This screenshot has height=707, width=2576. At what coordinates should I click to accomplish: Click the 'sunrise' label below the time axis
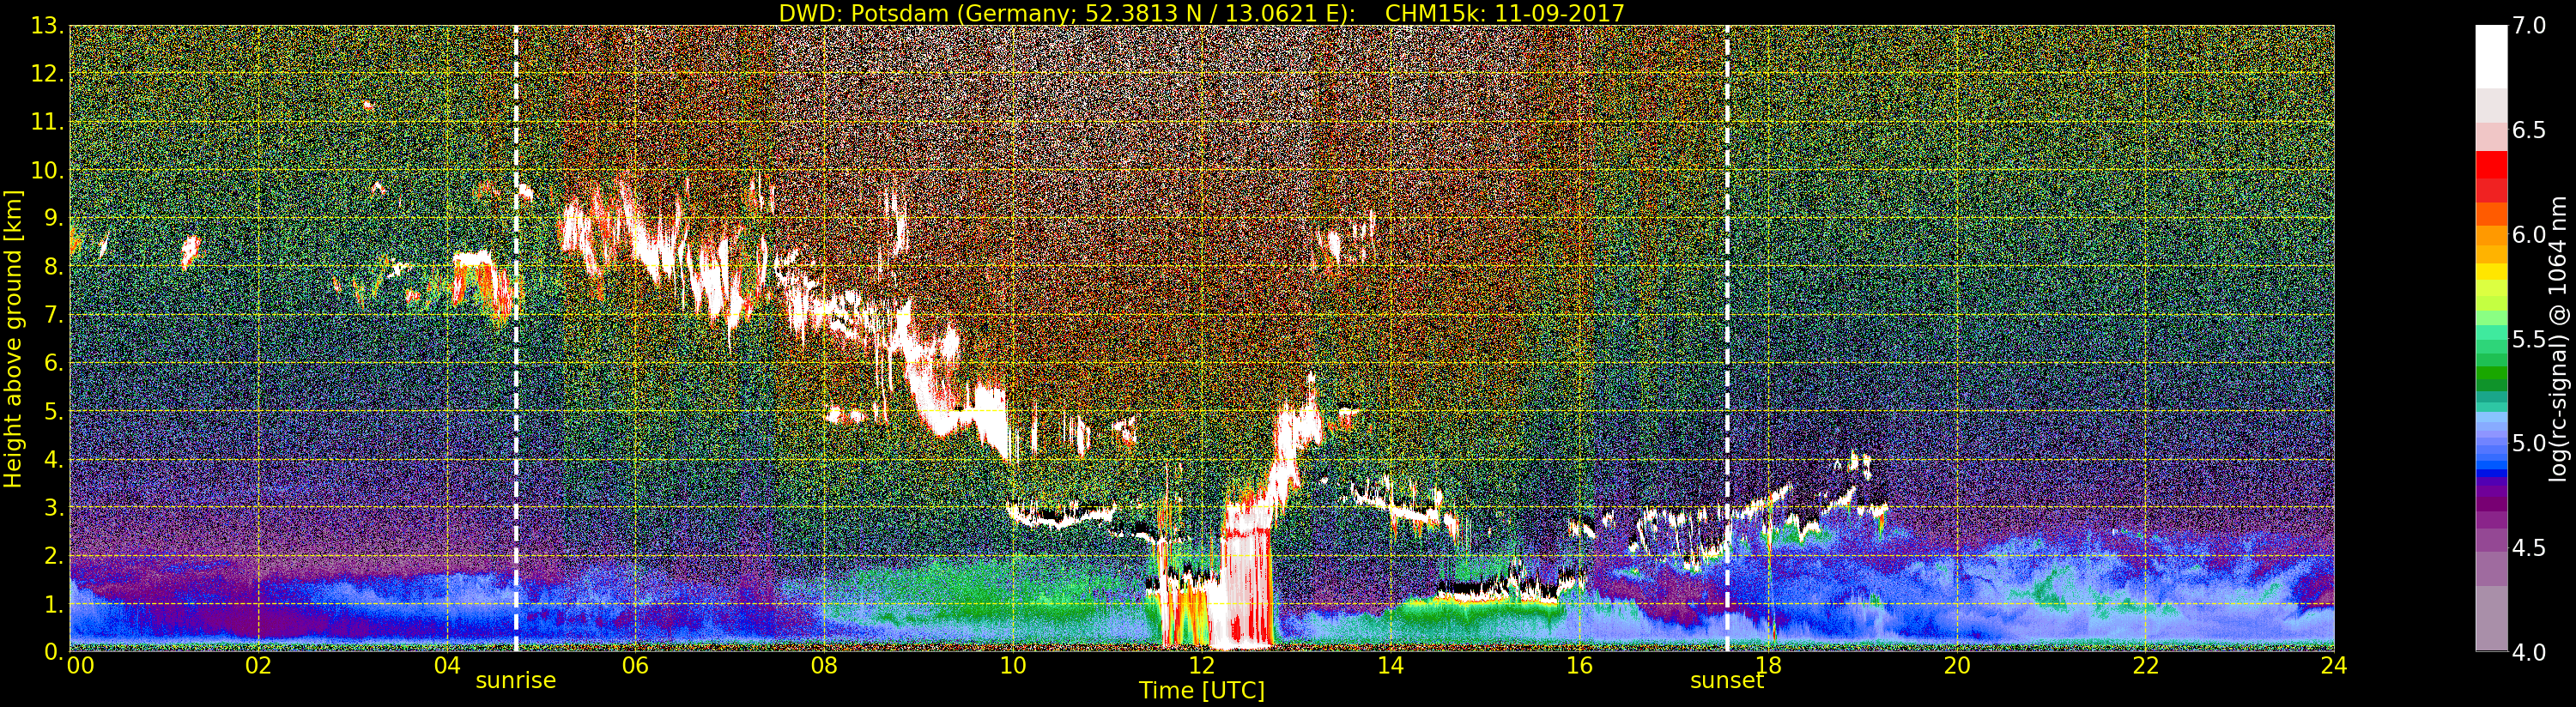pyautogui.click(x=515, y=681)
